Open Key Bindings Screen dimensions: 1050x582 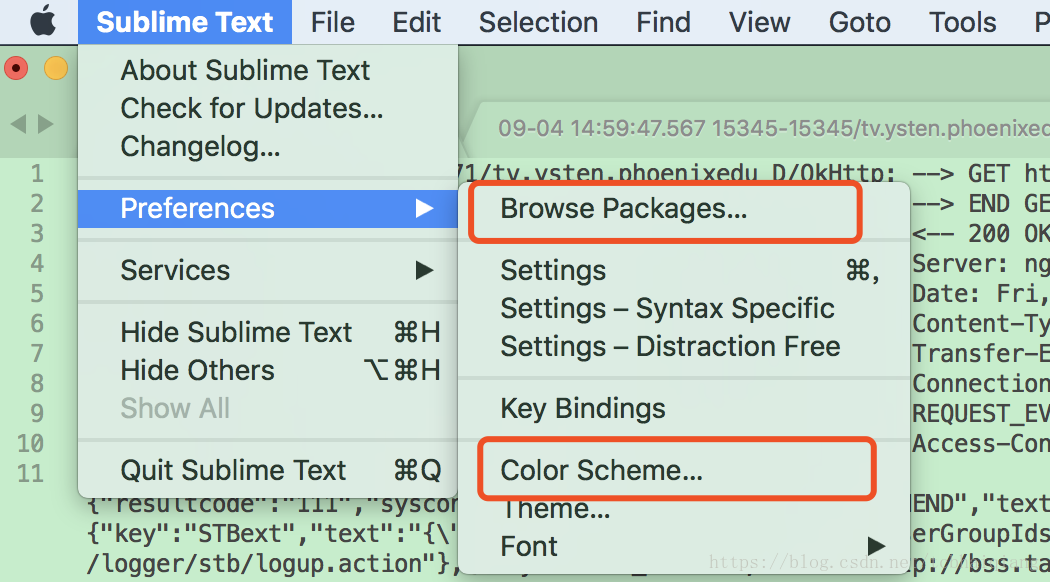click(x=684, y=409)
